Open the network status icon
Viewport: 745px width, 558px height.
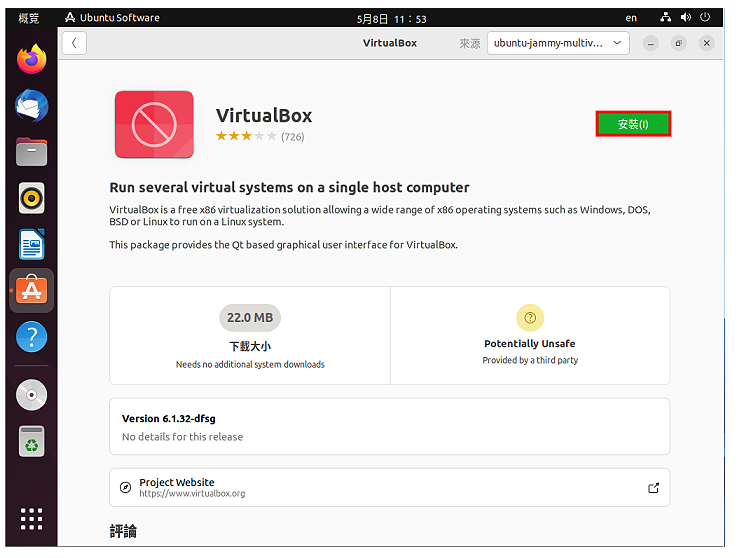[666, 18]
